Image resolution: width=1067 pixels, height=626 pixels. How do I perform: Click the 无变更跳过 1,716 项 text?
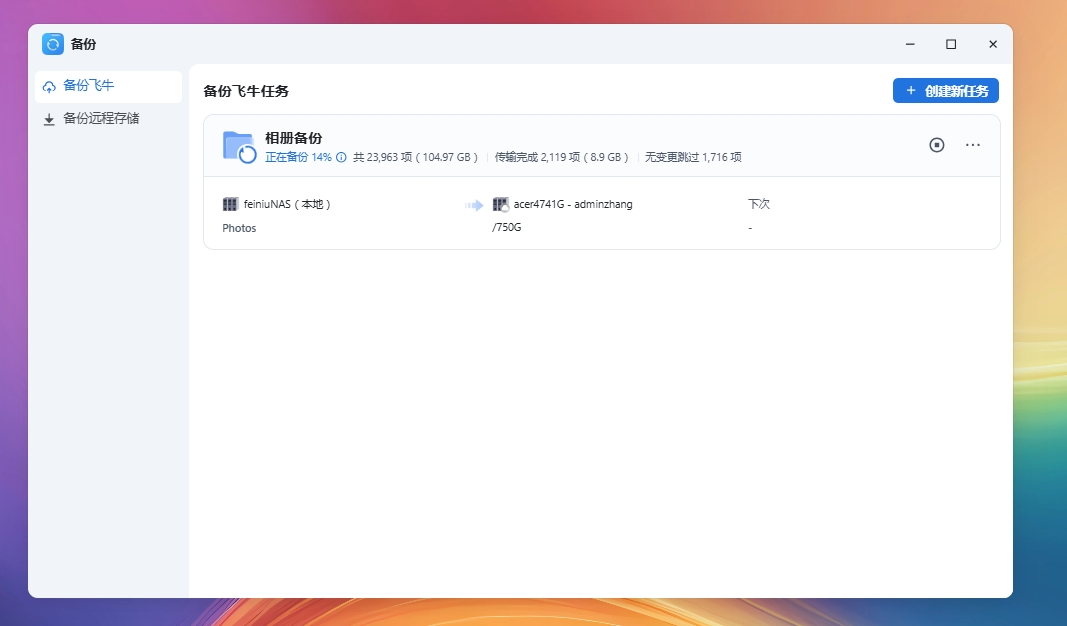(x=693, y=157)
